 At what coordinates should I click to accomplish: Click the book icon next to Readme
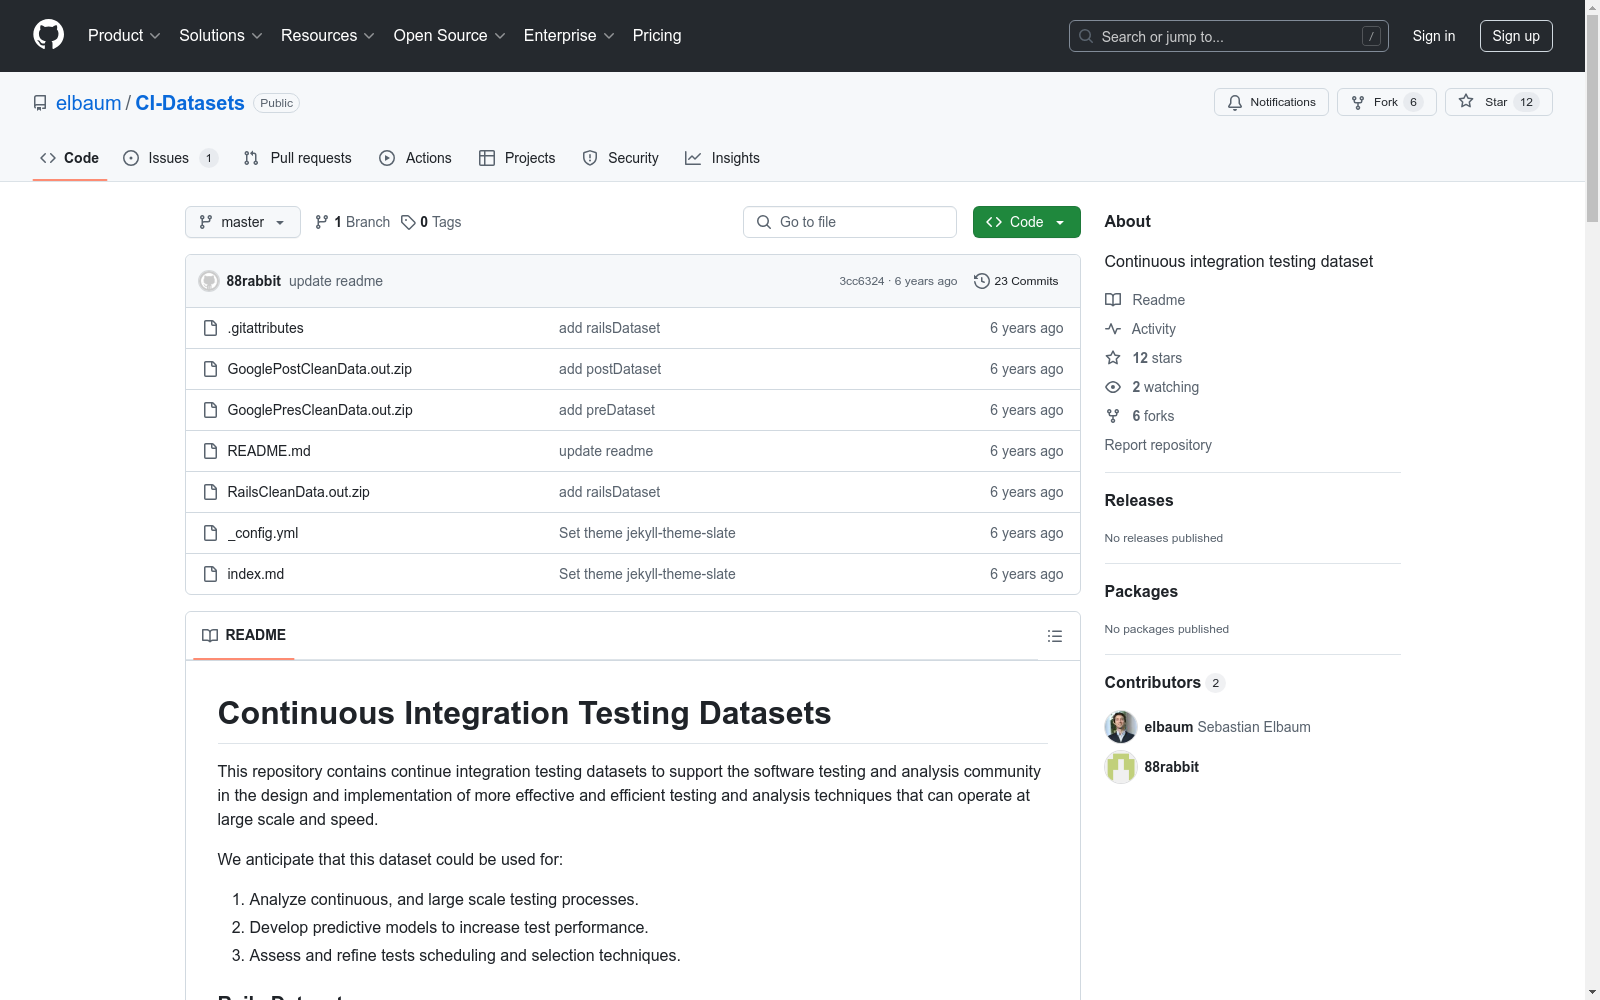point(1113,300)
